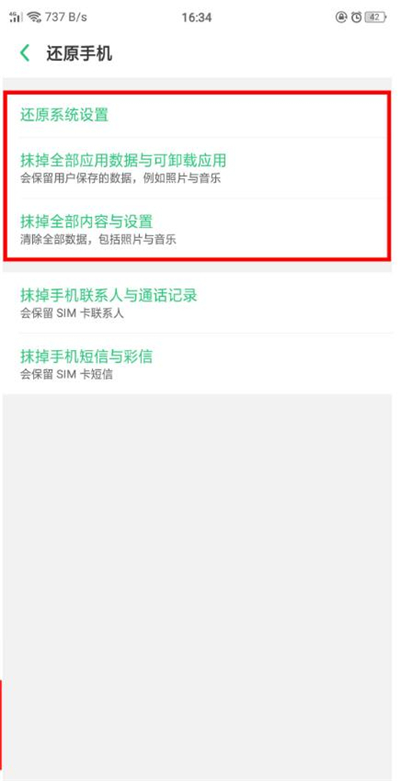This screenshot has width=400, height=781.
Task: Tap the alarm clock status icon
Action: tap(356, 17)
